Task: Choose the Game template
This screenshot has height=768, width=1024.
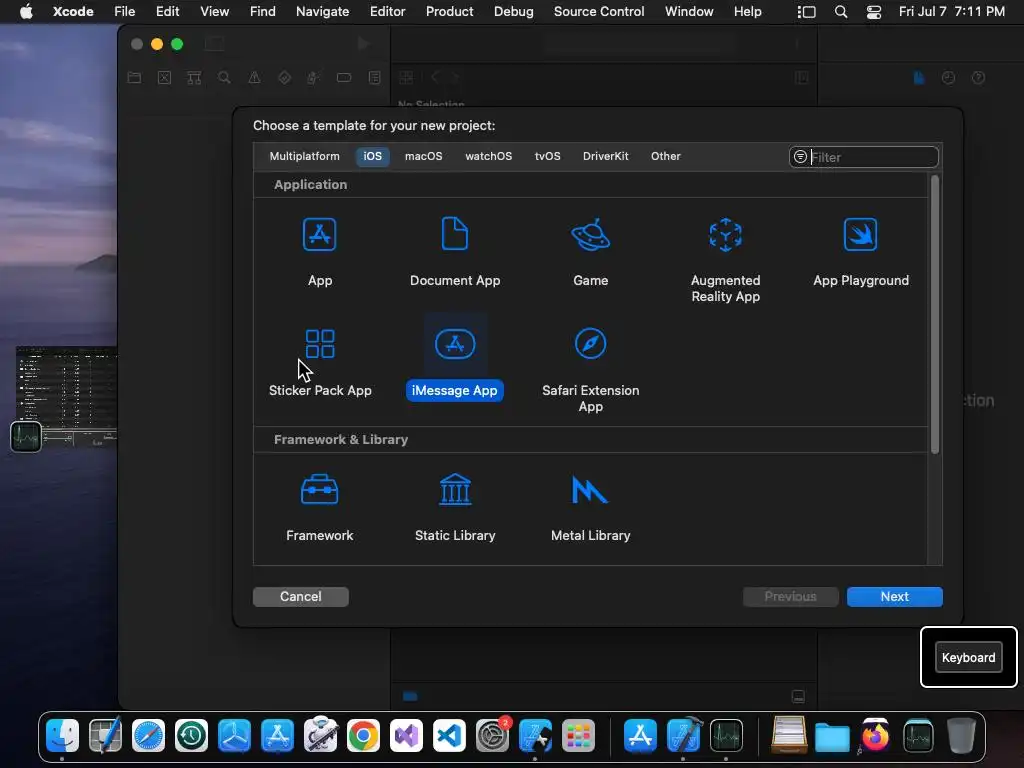Action: (x=590, y=252)
